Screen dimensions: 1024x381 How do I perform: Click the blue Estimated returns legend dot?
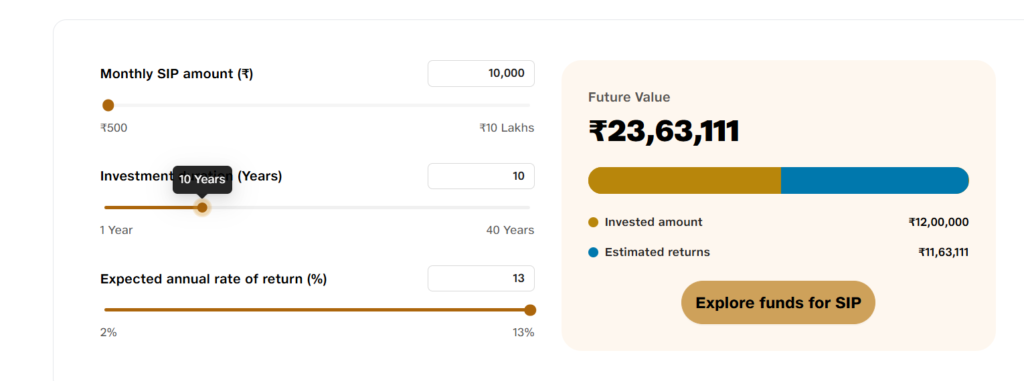click(x=593, y=252)
